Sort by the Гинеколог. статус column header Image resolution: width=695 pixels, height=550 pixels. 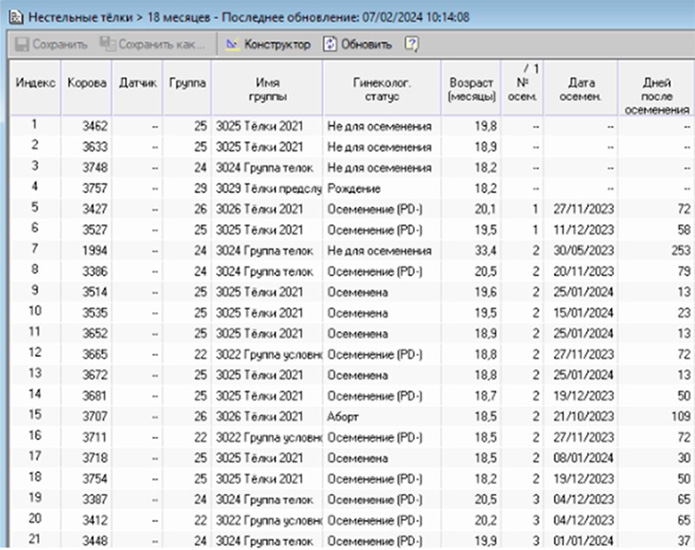pyautogui.click(x=382, y=88)
